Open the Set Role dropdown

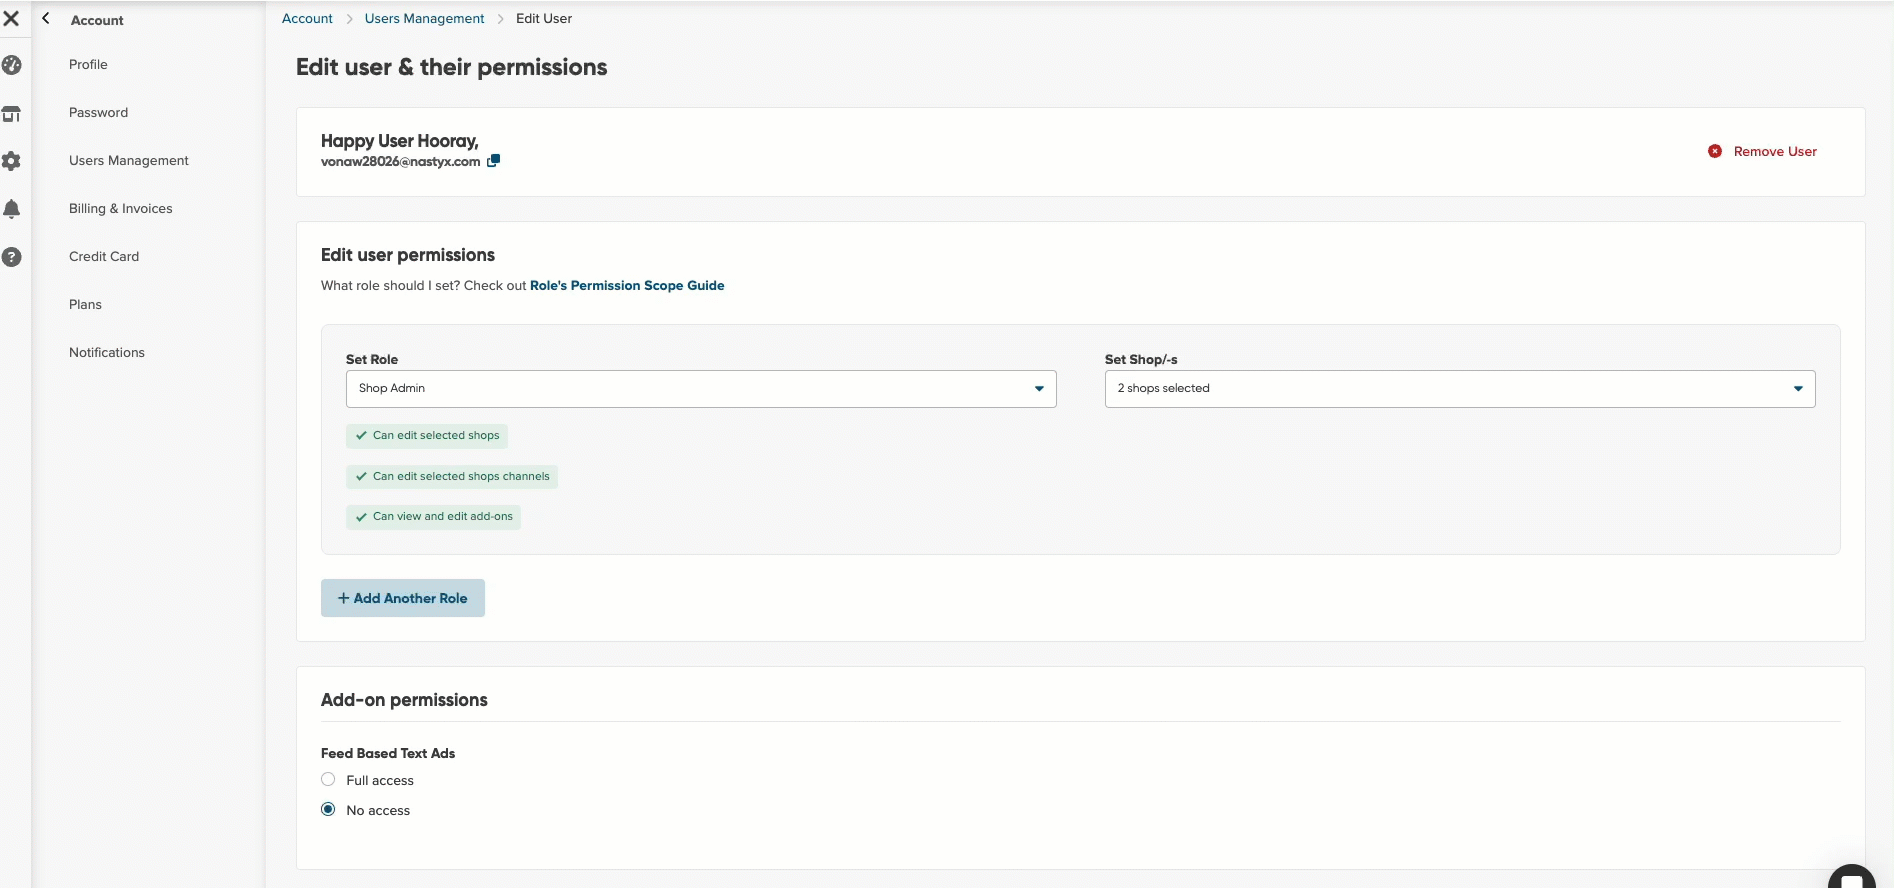tap(701, 389)
